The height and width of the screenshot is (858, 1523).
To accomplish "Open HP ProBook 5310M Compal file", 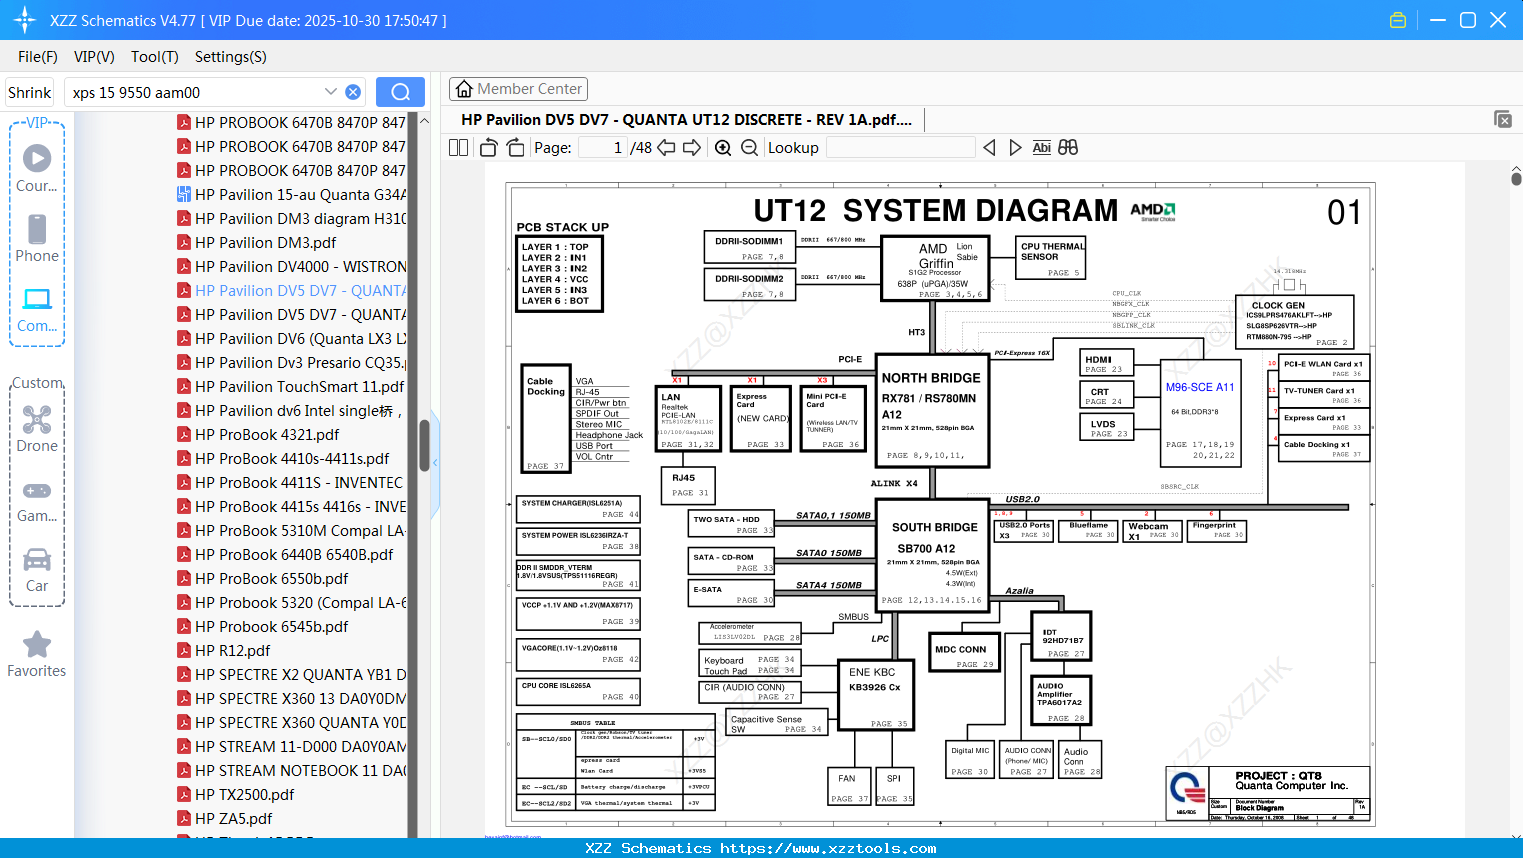I will tap(292, 531).
